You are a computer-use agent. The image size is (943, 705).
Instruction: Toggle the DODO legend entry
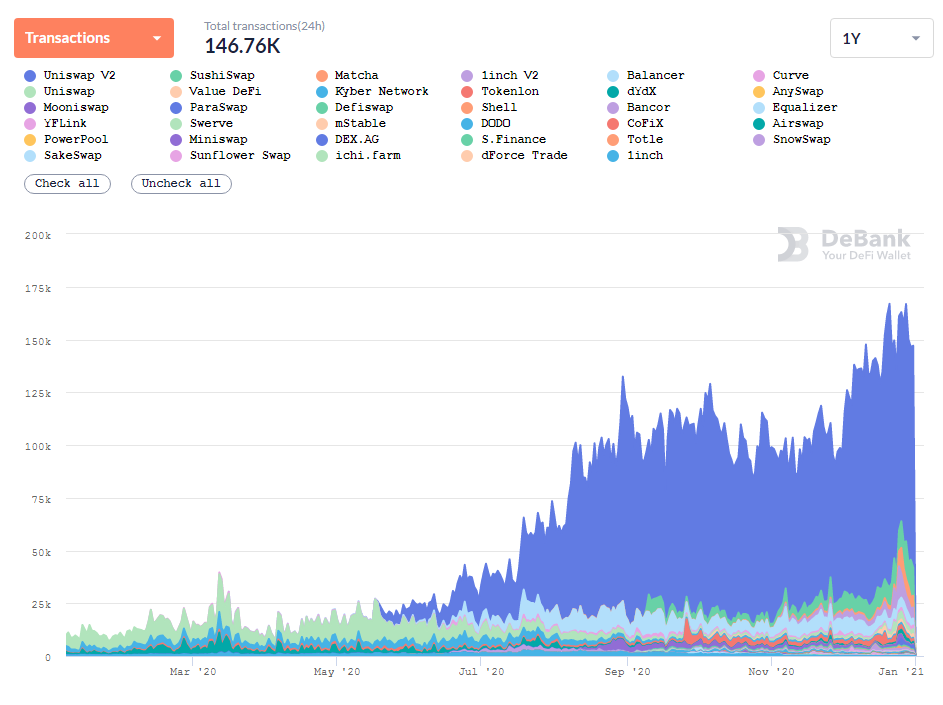[486, 123]
